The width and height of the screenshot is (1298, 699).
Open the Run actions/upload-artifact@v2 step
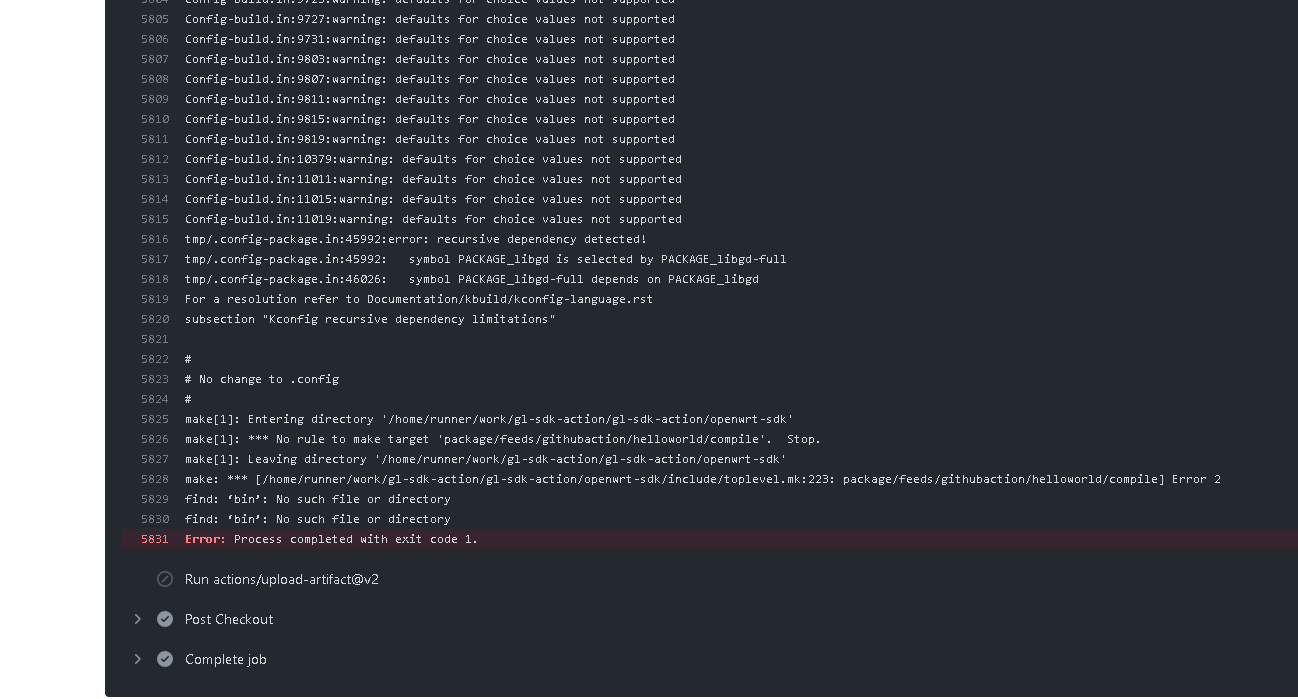281,579
